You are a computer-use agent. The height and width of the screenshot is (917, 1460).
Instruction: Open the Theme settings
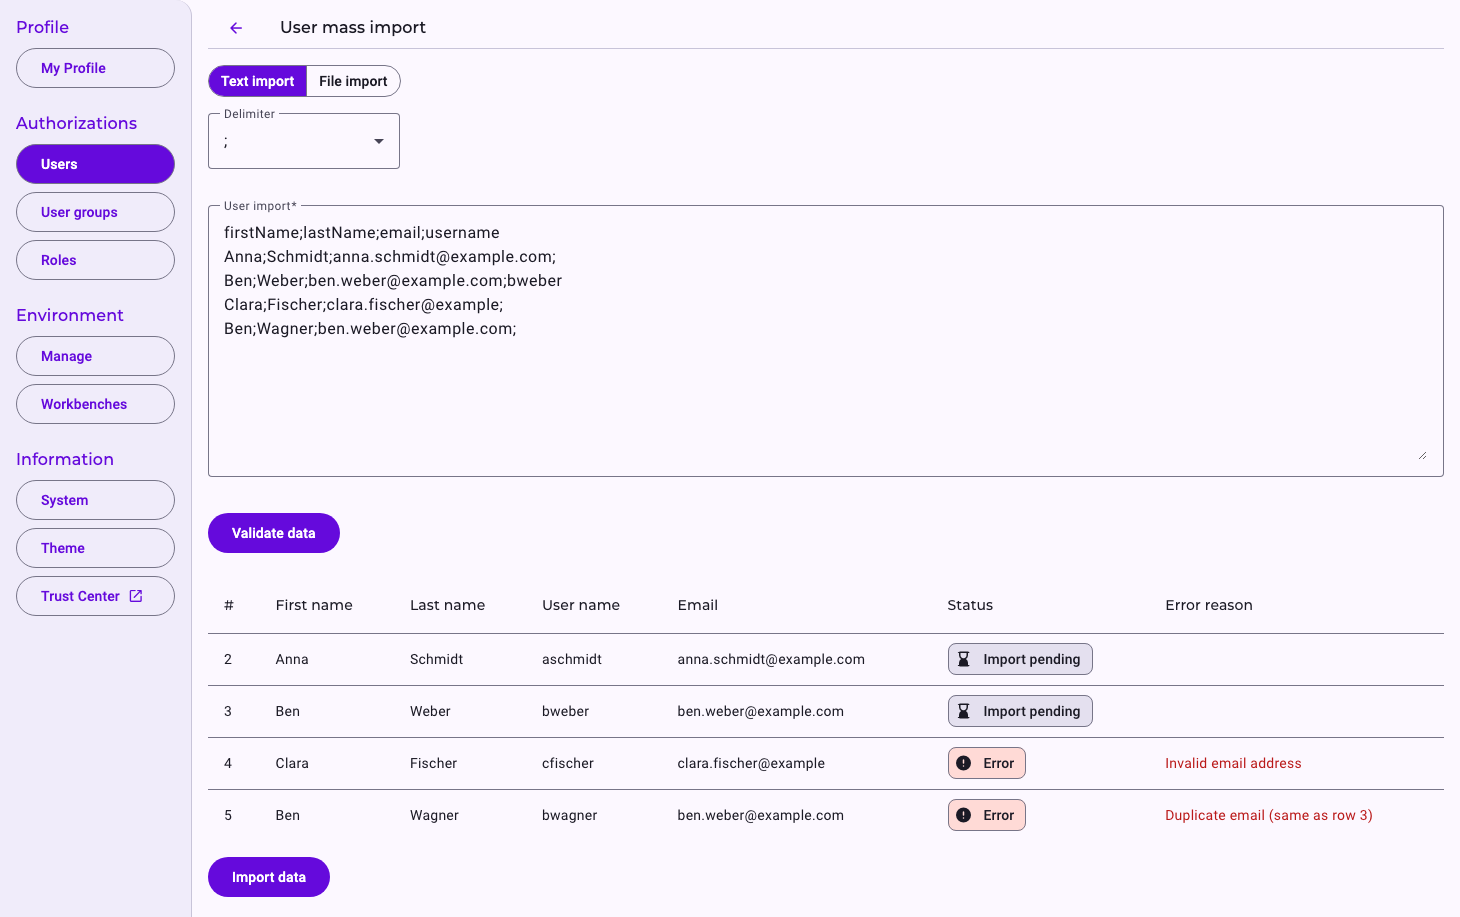tap(95, 548)
